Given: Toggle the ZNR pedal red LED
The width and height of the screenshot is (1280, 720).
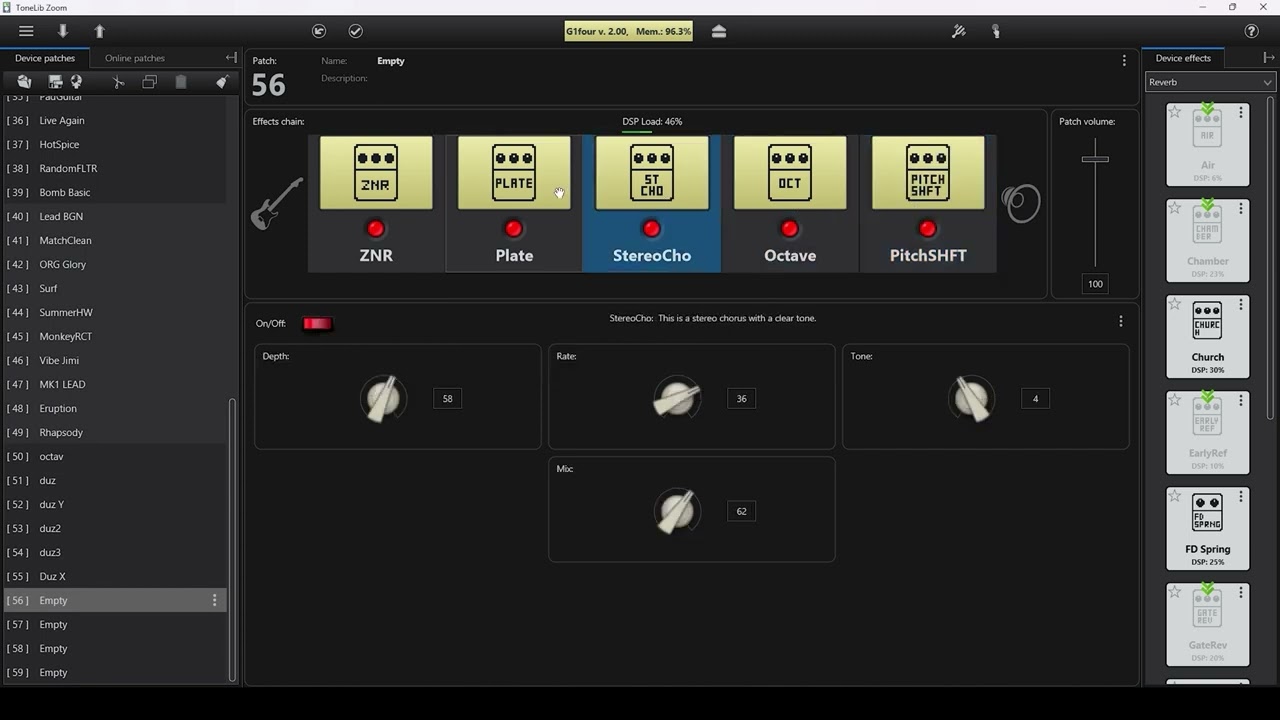Looking at the screenshot, I should 376,228.
